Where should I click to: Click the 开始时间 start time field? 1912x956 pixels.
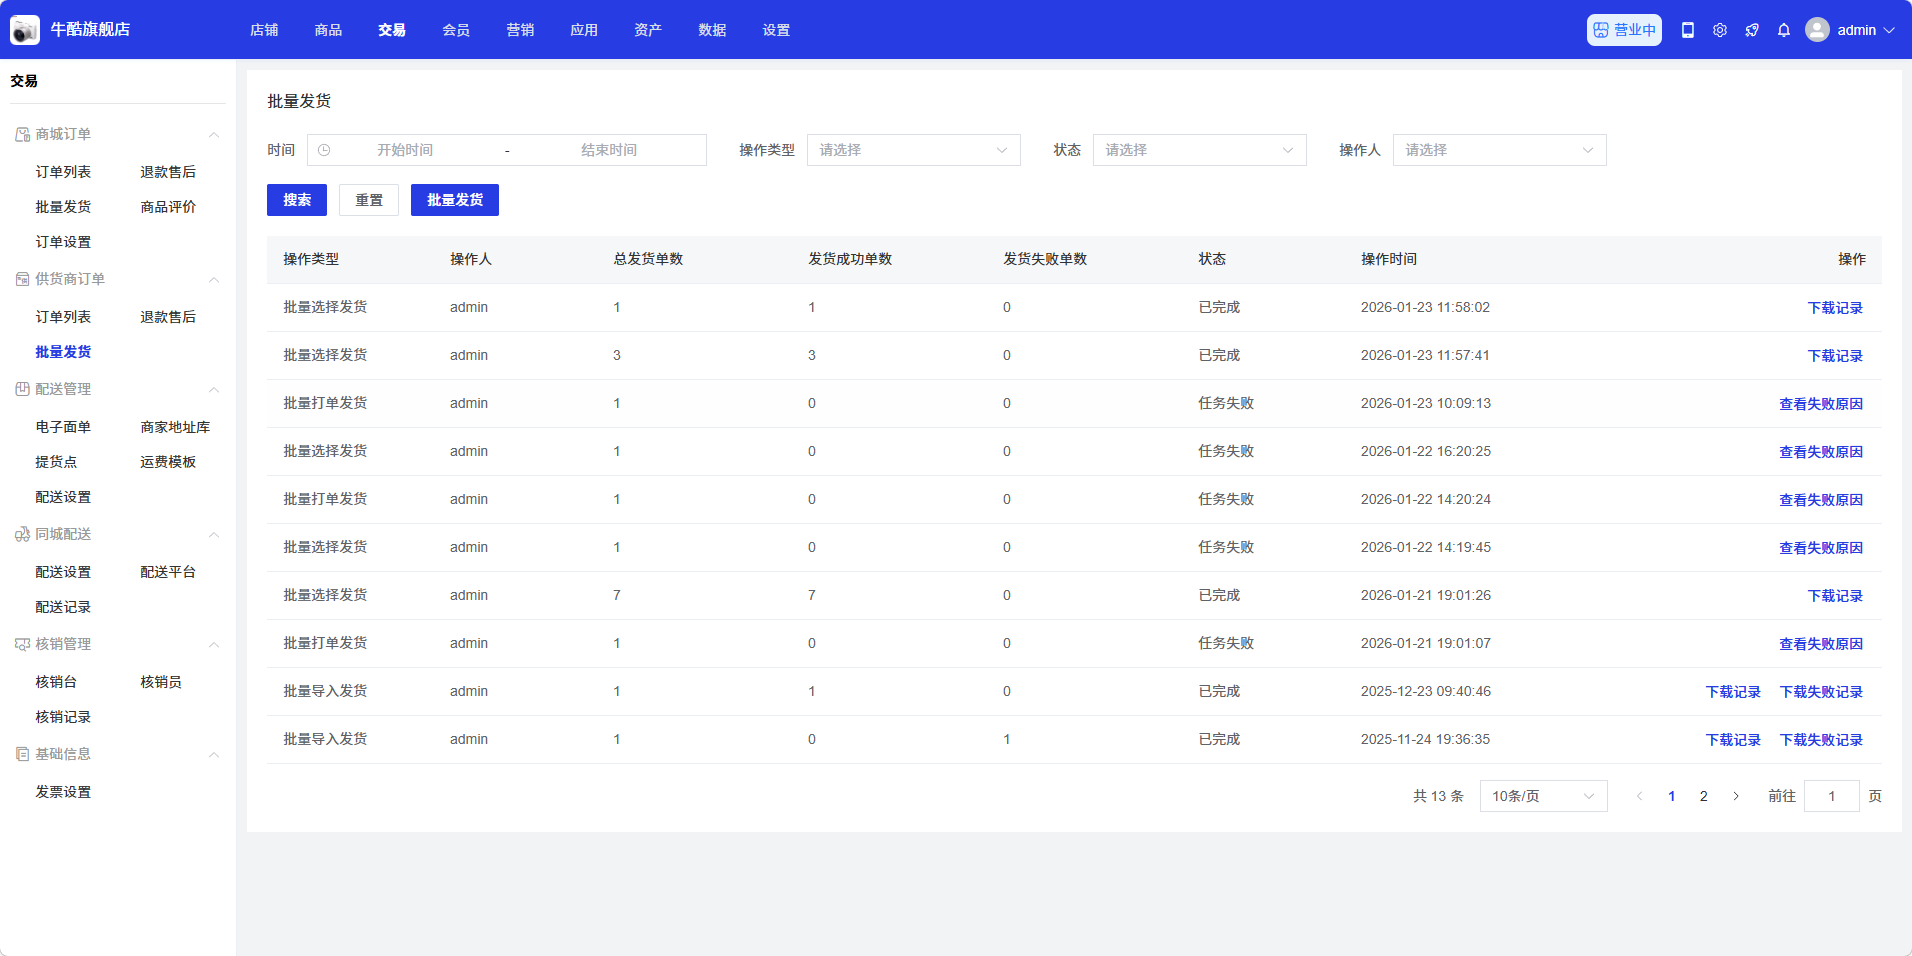[x=405, y=150]
